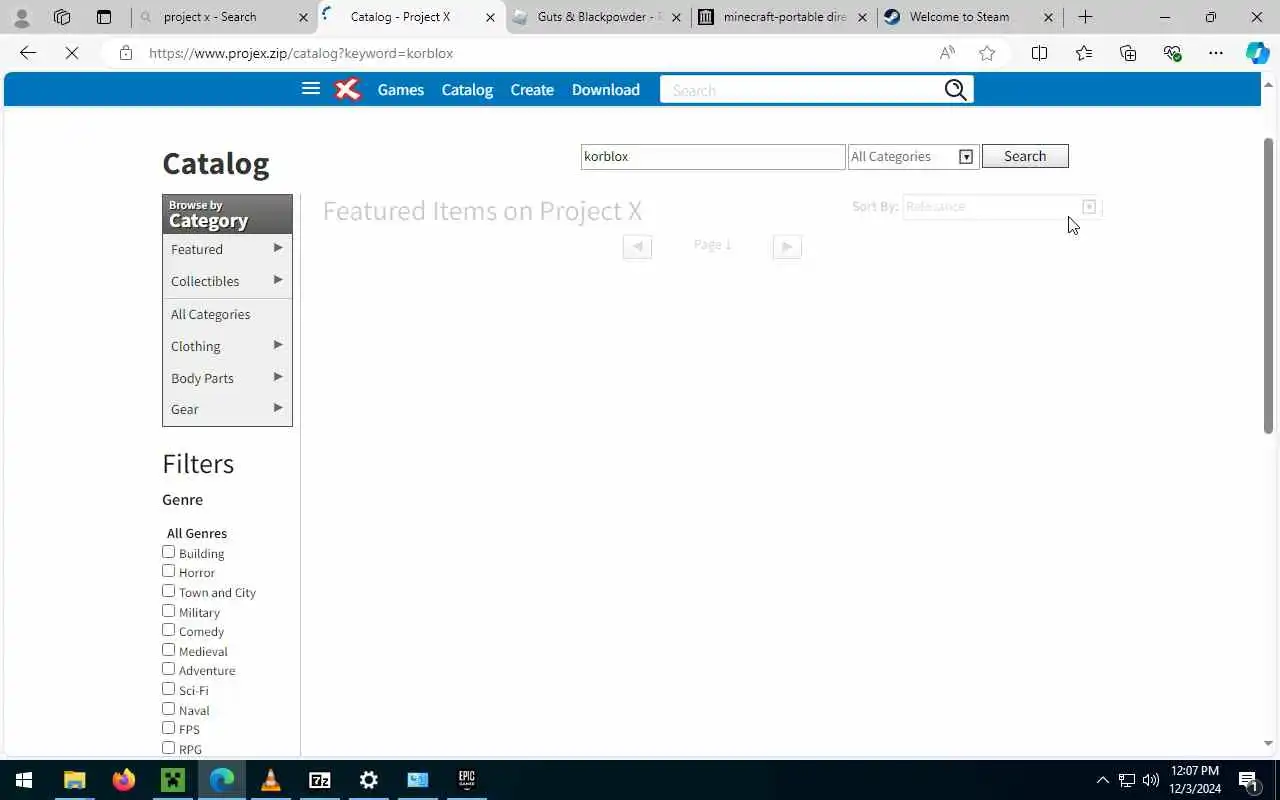
Task: Check the Building genre checkbox
Action: 168,552
